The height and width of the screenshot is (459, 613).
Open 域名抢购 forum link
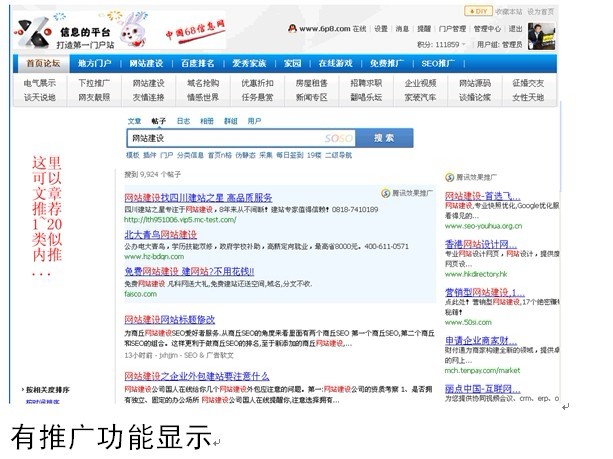[203, 83]
